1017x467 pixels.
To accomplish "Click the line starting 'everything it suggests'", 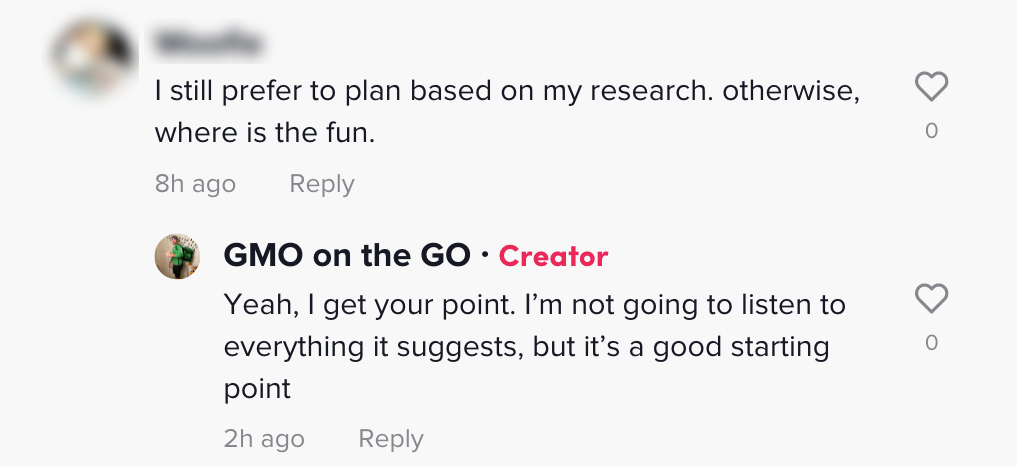I will (x=526, y=347).
